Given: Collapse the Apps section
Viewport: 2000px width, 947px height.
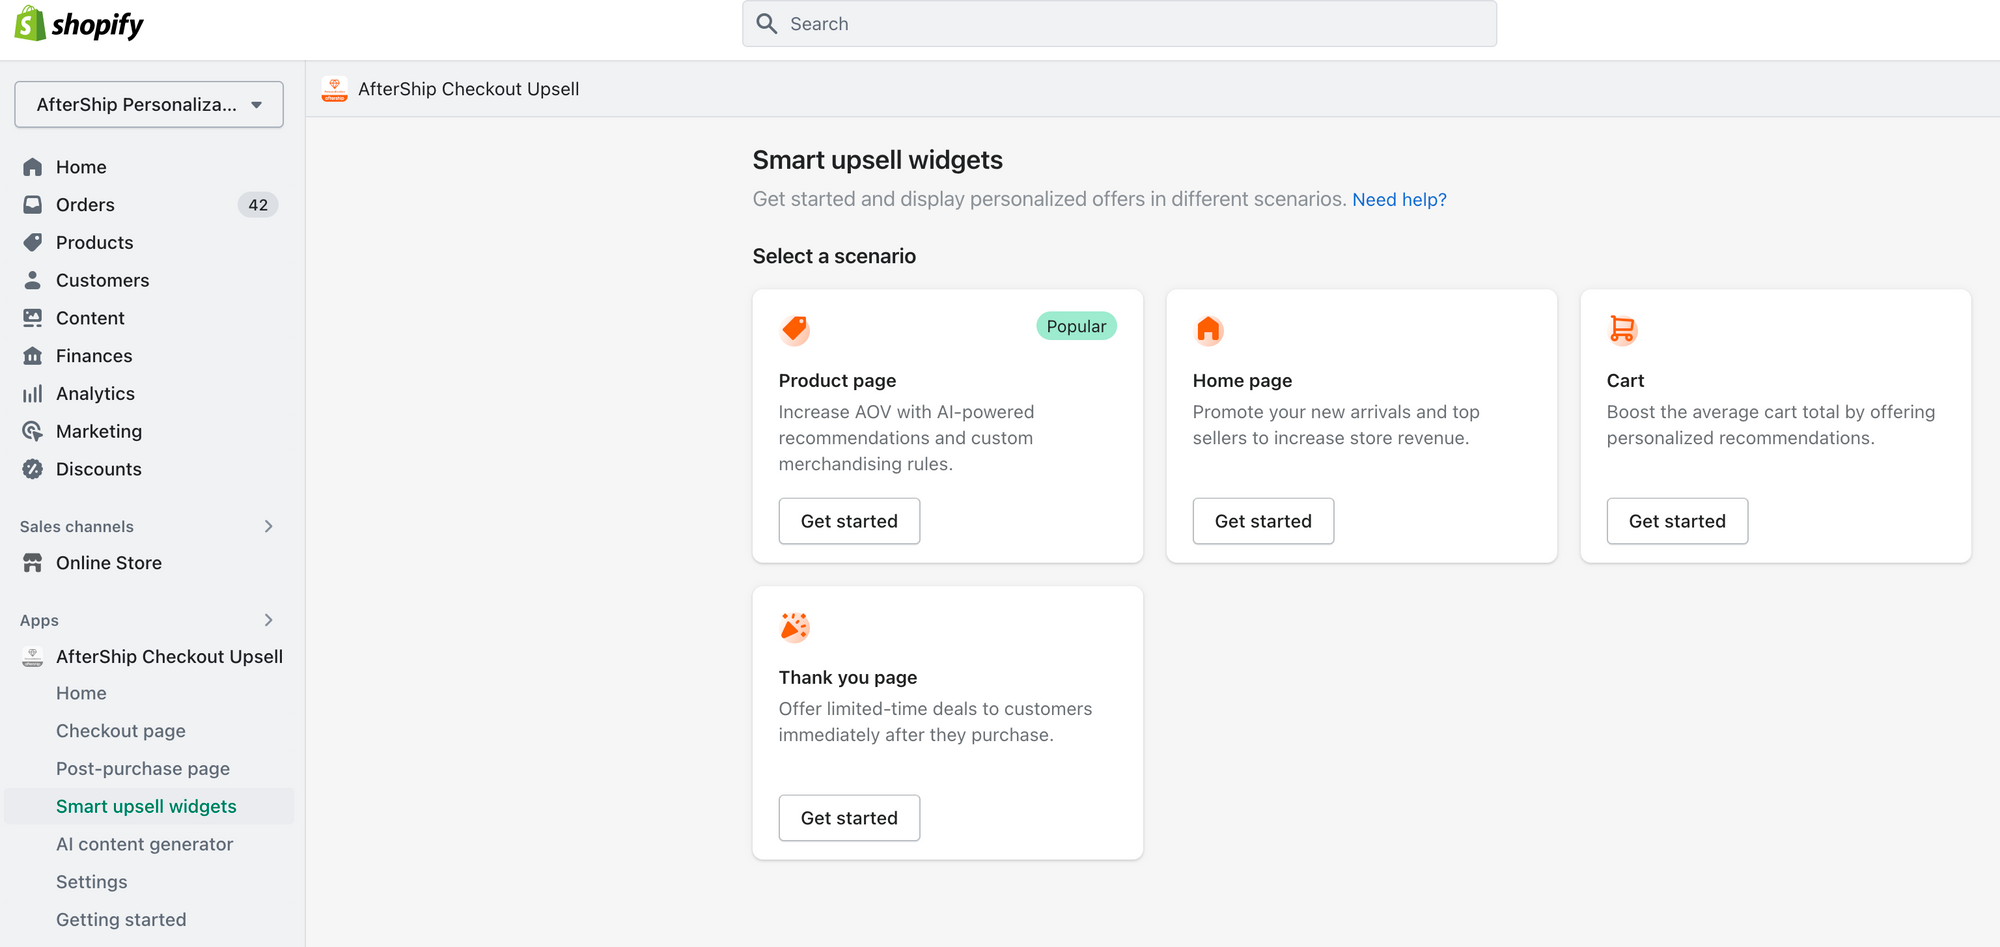Looking at the screenshot, I should point(268,620).
